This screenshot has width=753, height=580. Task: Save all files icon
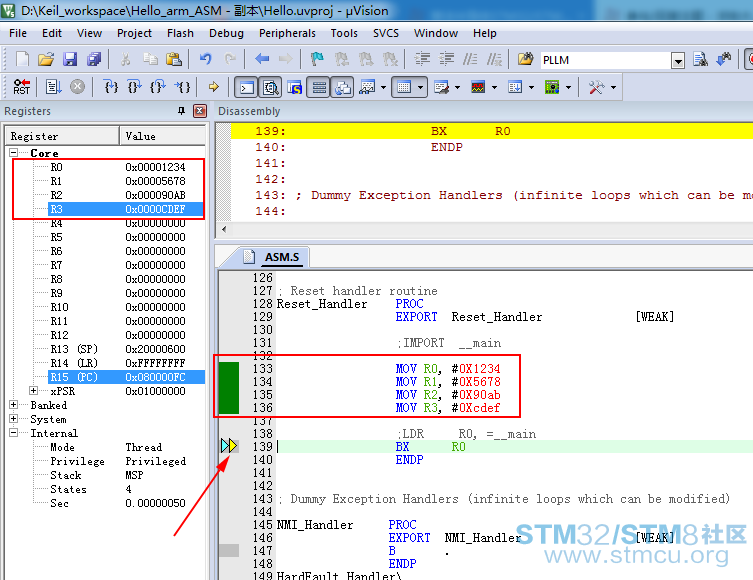[x=94, y=60]
